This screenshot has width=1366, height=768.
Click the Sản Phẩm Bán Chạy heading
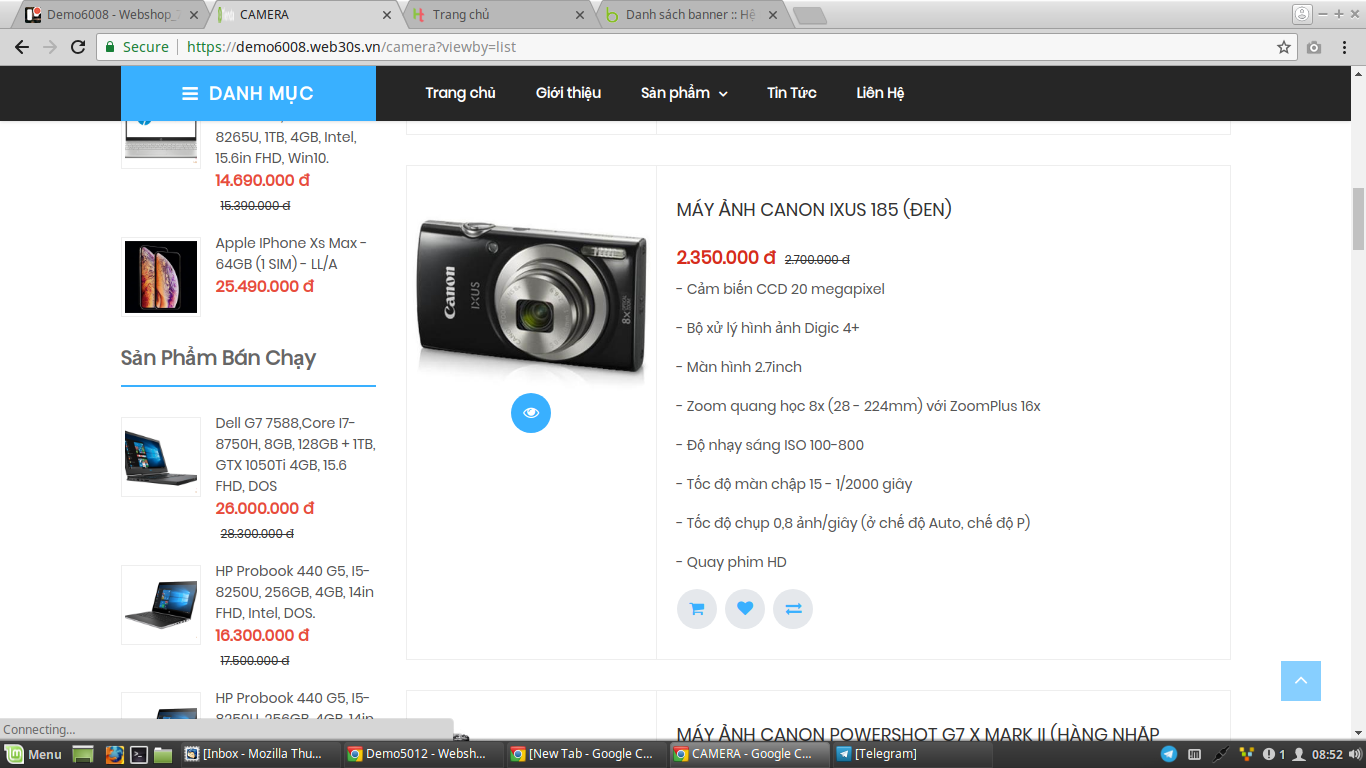(218, 358)
